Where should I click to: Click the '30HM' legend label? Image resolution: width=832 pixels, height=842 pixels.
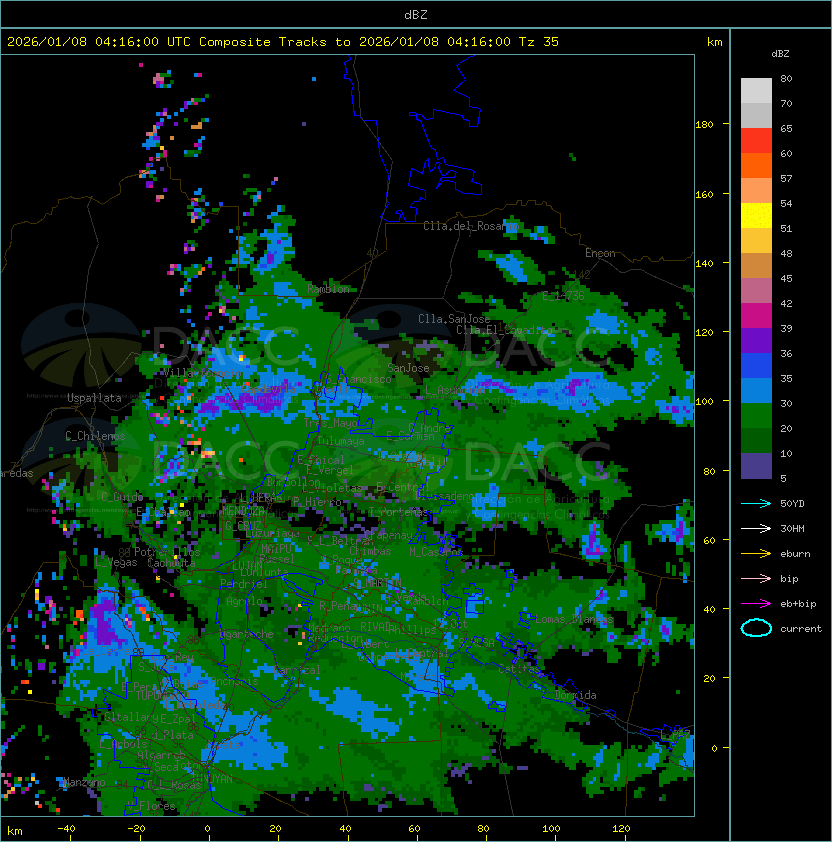click(792, 529)
